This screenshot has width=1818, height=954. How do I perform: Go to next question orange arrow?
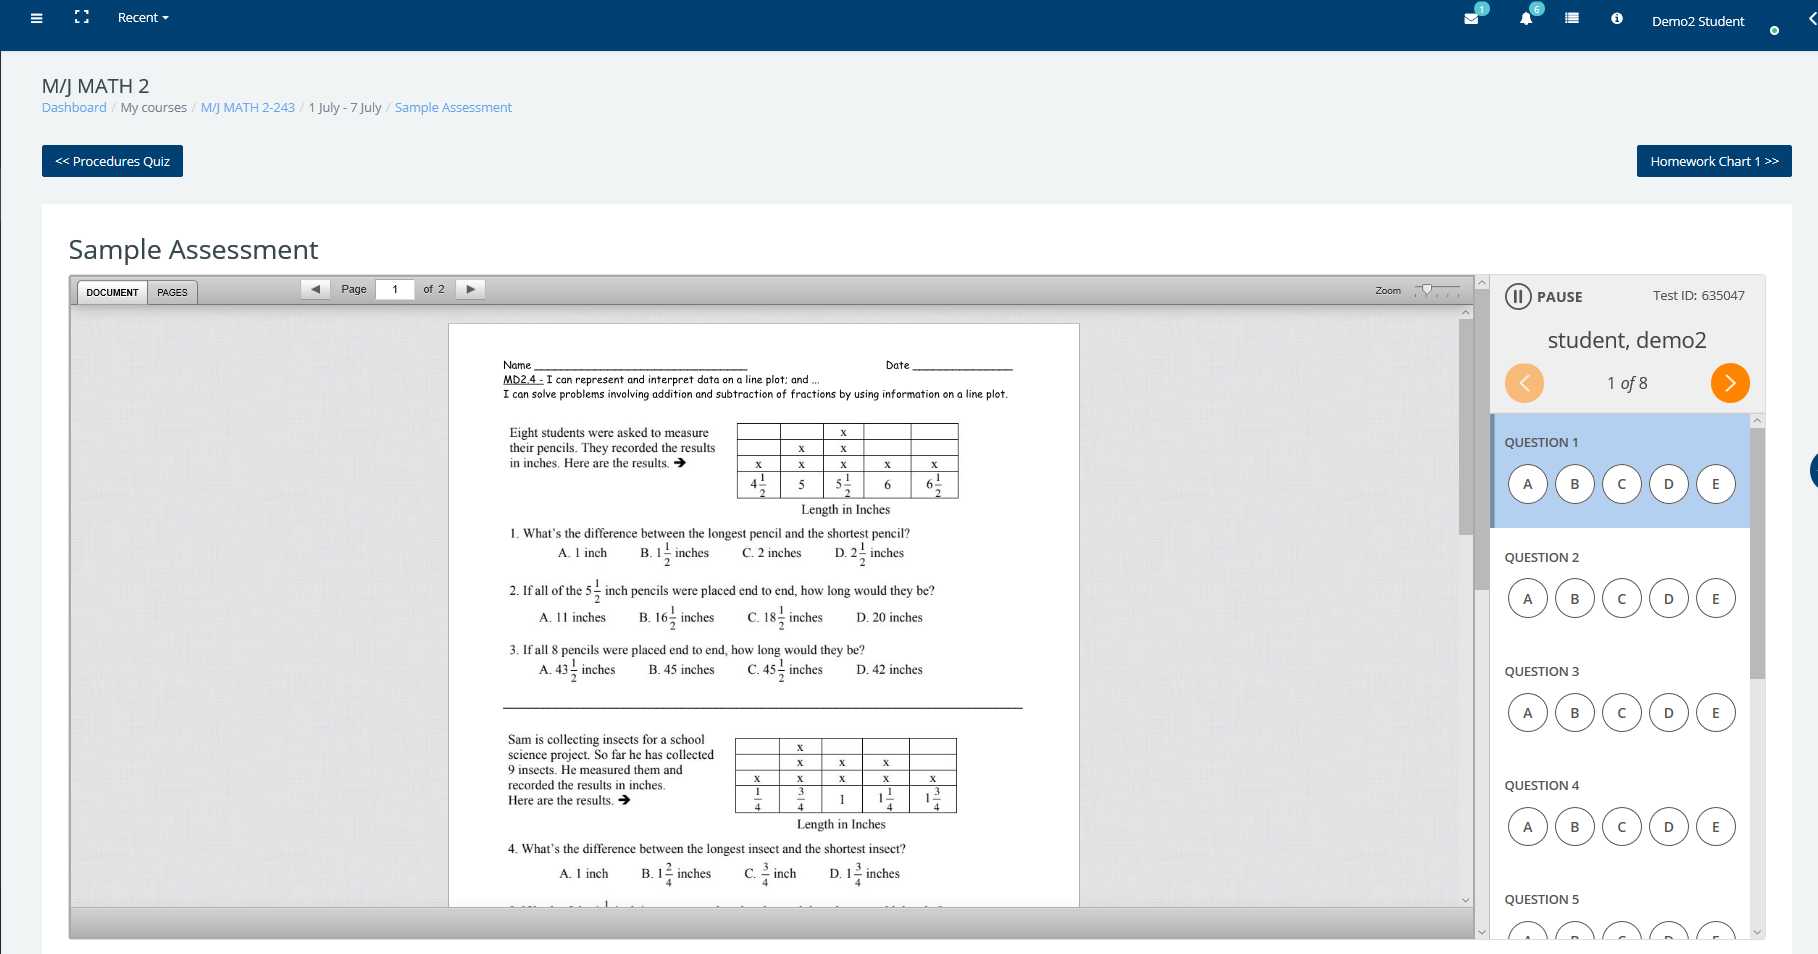(x=1729, y=383)
